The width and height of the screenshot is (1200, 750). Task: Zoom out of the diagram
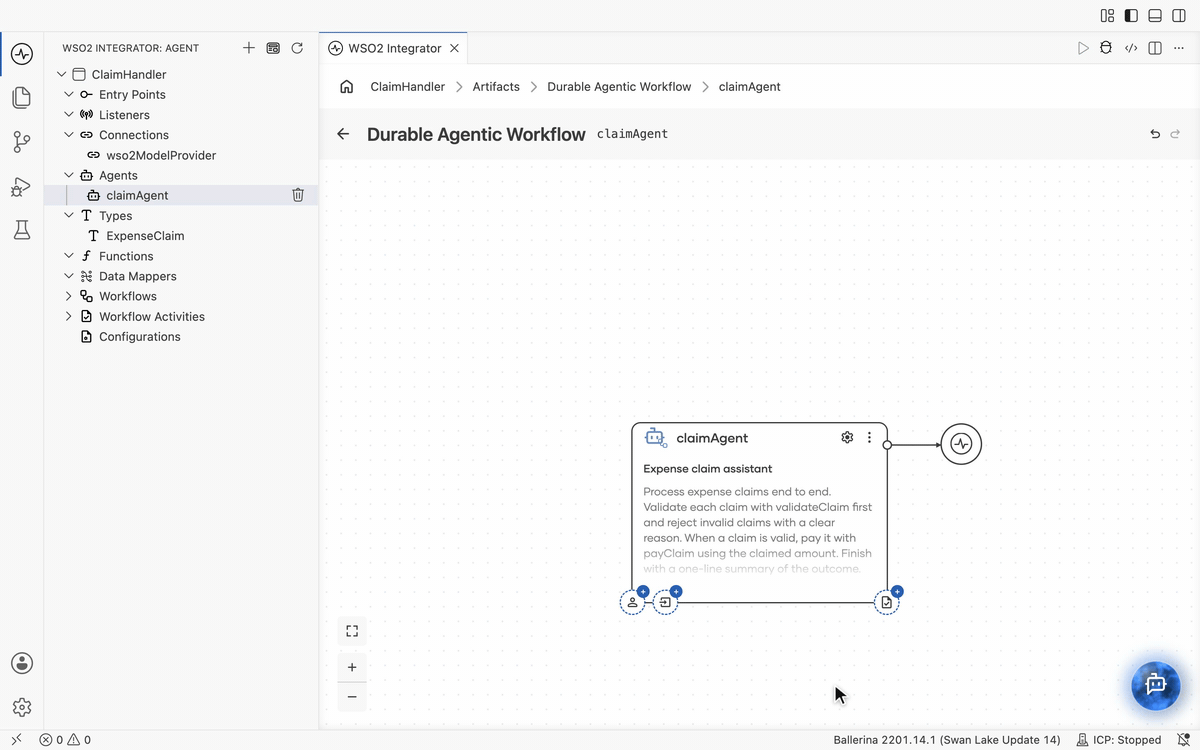[352, 697]
